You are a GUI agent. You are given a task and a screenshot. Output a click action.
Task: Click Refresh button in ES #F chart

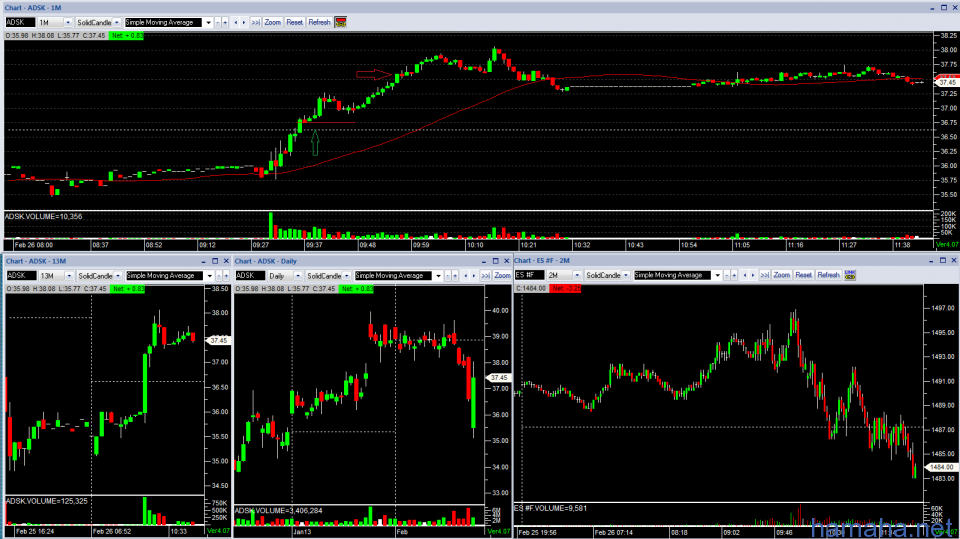pos(828,275)
